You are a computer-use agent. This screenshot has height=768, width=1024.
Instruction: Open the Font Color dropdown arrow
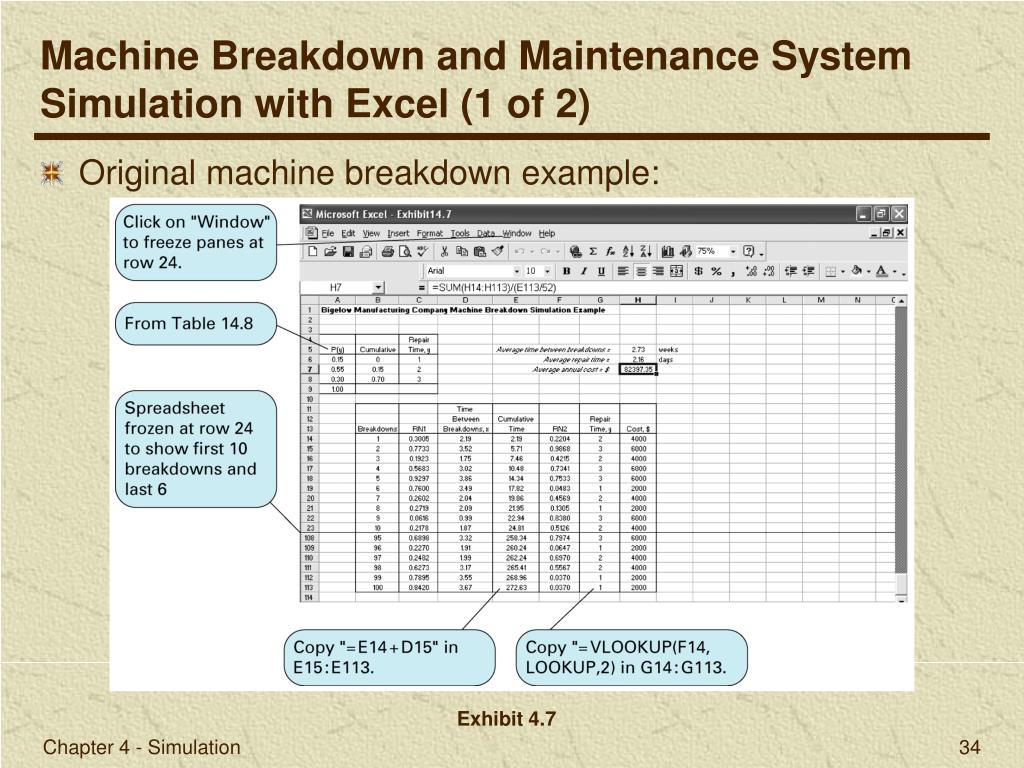(x=895, y=272)
